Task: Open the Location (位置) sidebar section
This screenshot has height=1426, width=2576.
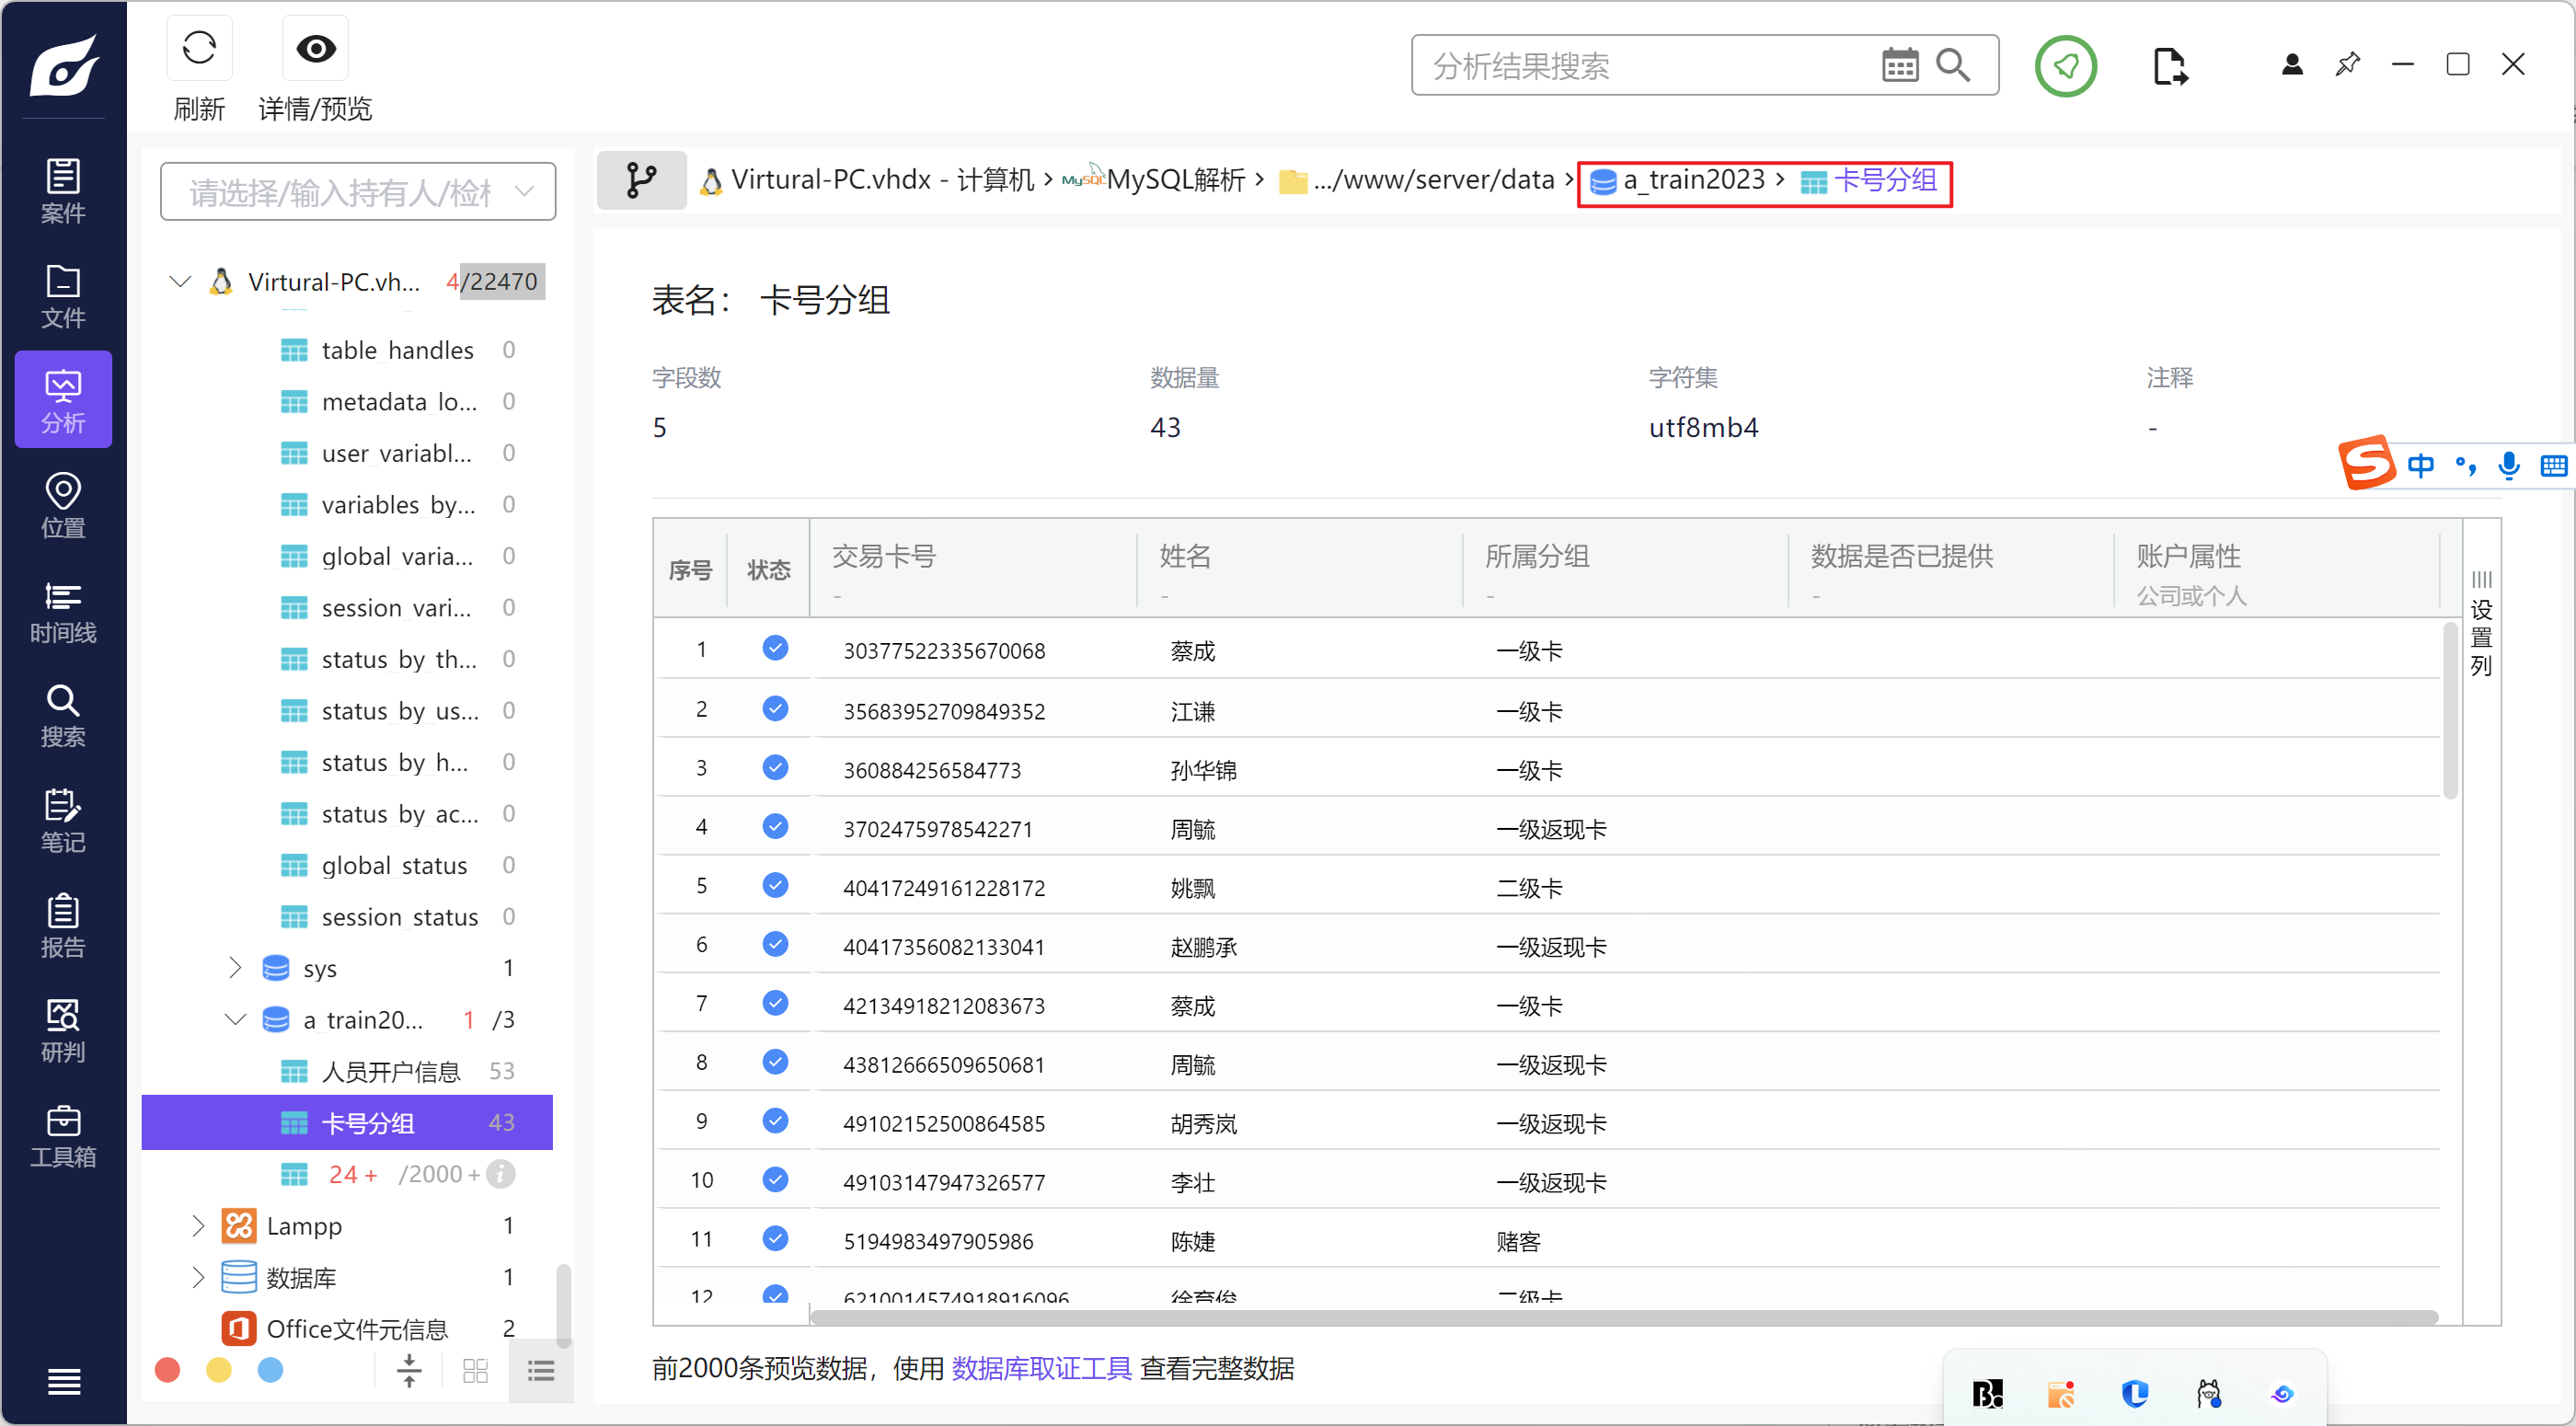Action: click(62, 506)
